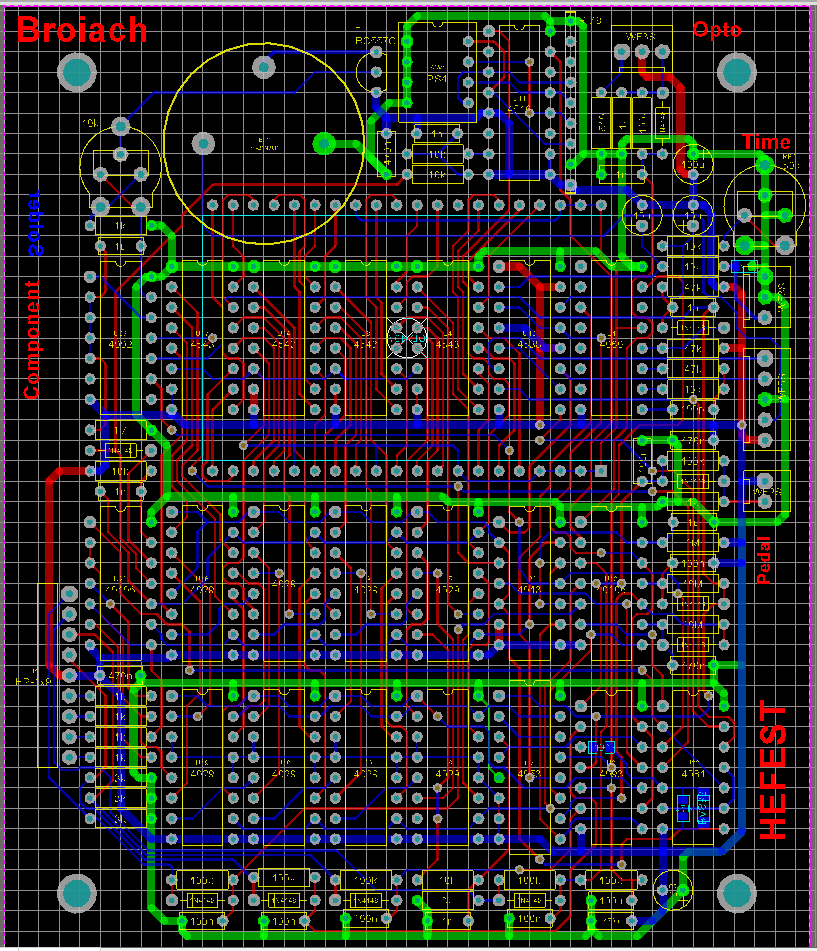Click the 100u electrolytic capacitor left of "Time"
817x951 pixels.
pos(693,164)
